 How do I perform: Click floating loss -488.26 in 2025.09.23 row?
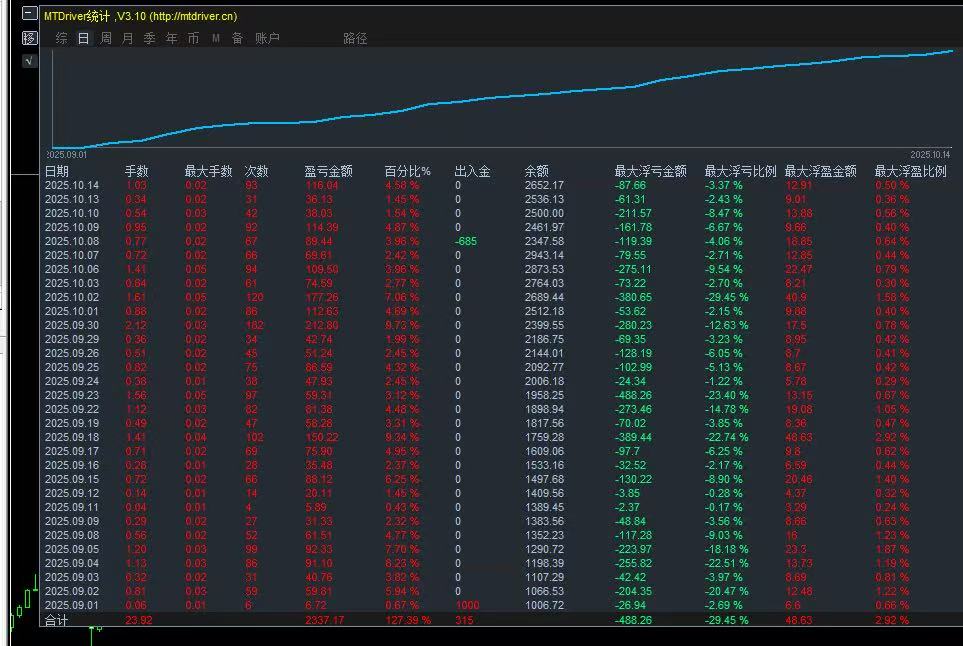coord(633,395)
